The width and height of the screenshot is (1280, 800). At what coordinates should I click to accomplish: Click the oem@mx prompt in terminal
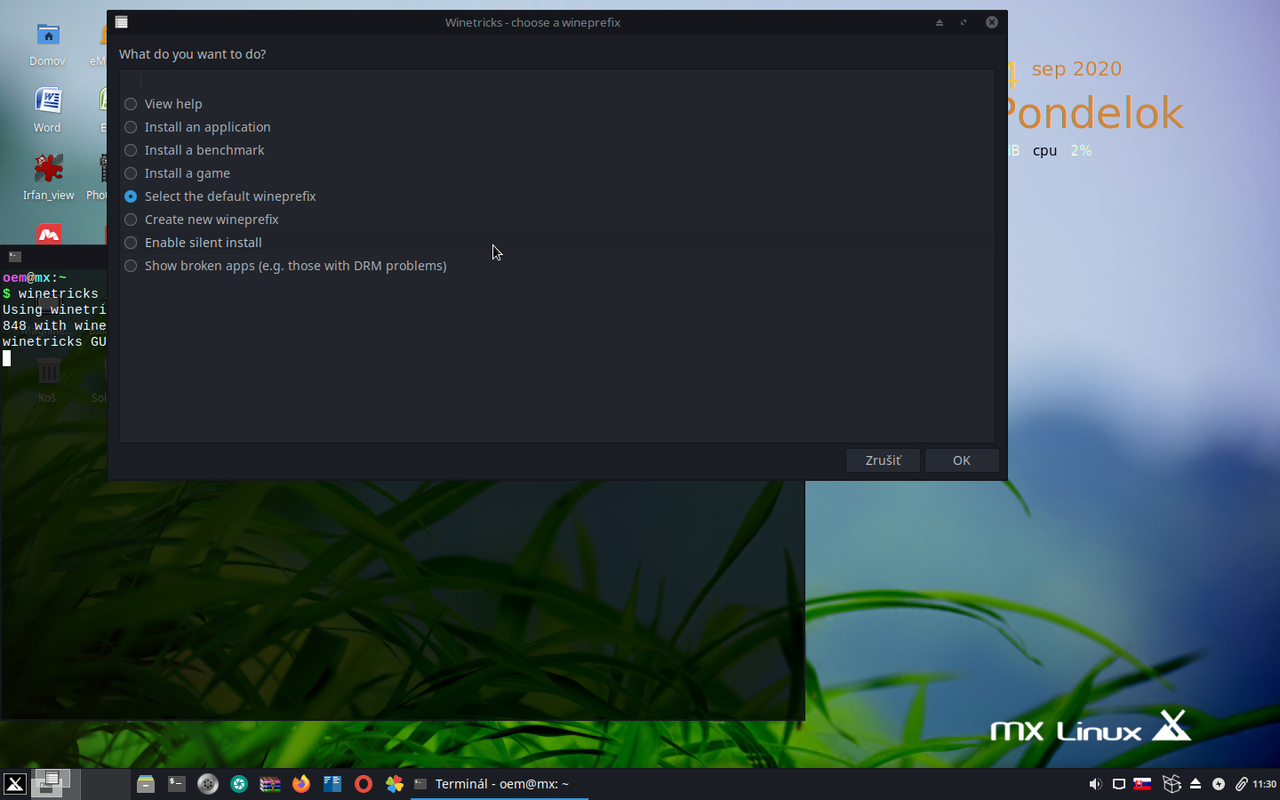pyautogui.click(x=35, y=278)
